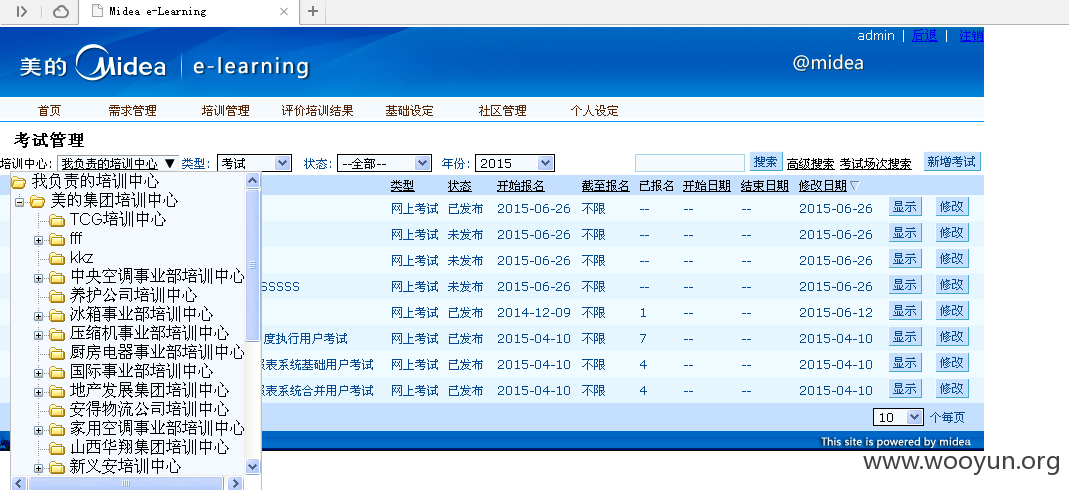
Task: Click the tree panel scroll right arrow
Action: pos(235,483)
